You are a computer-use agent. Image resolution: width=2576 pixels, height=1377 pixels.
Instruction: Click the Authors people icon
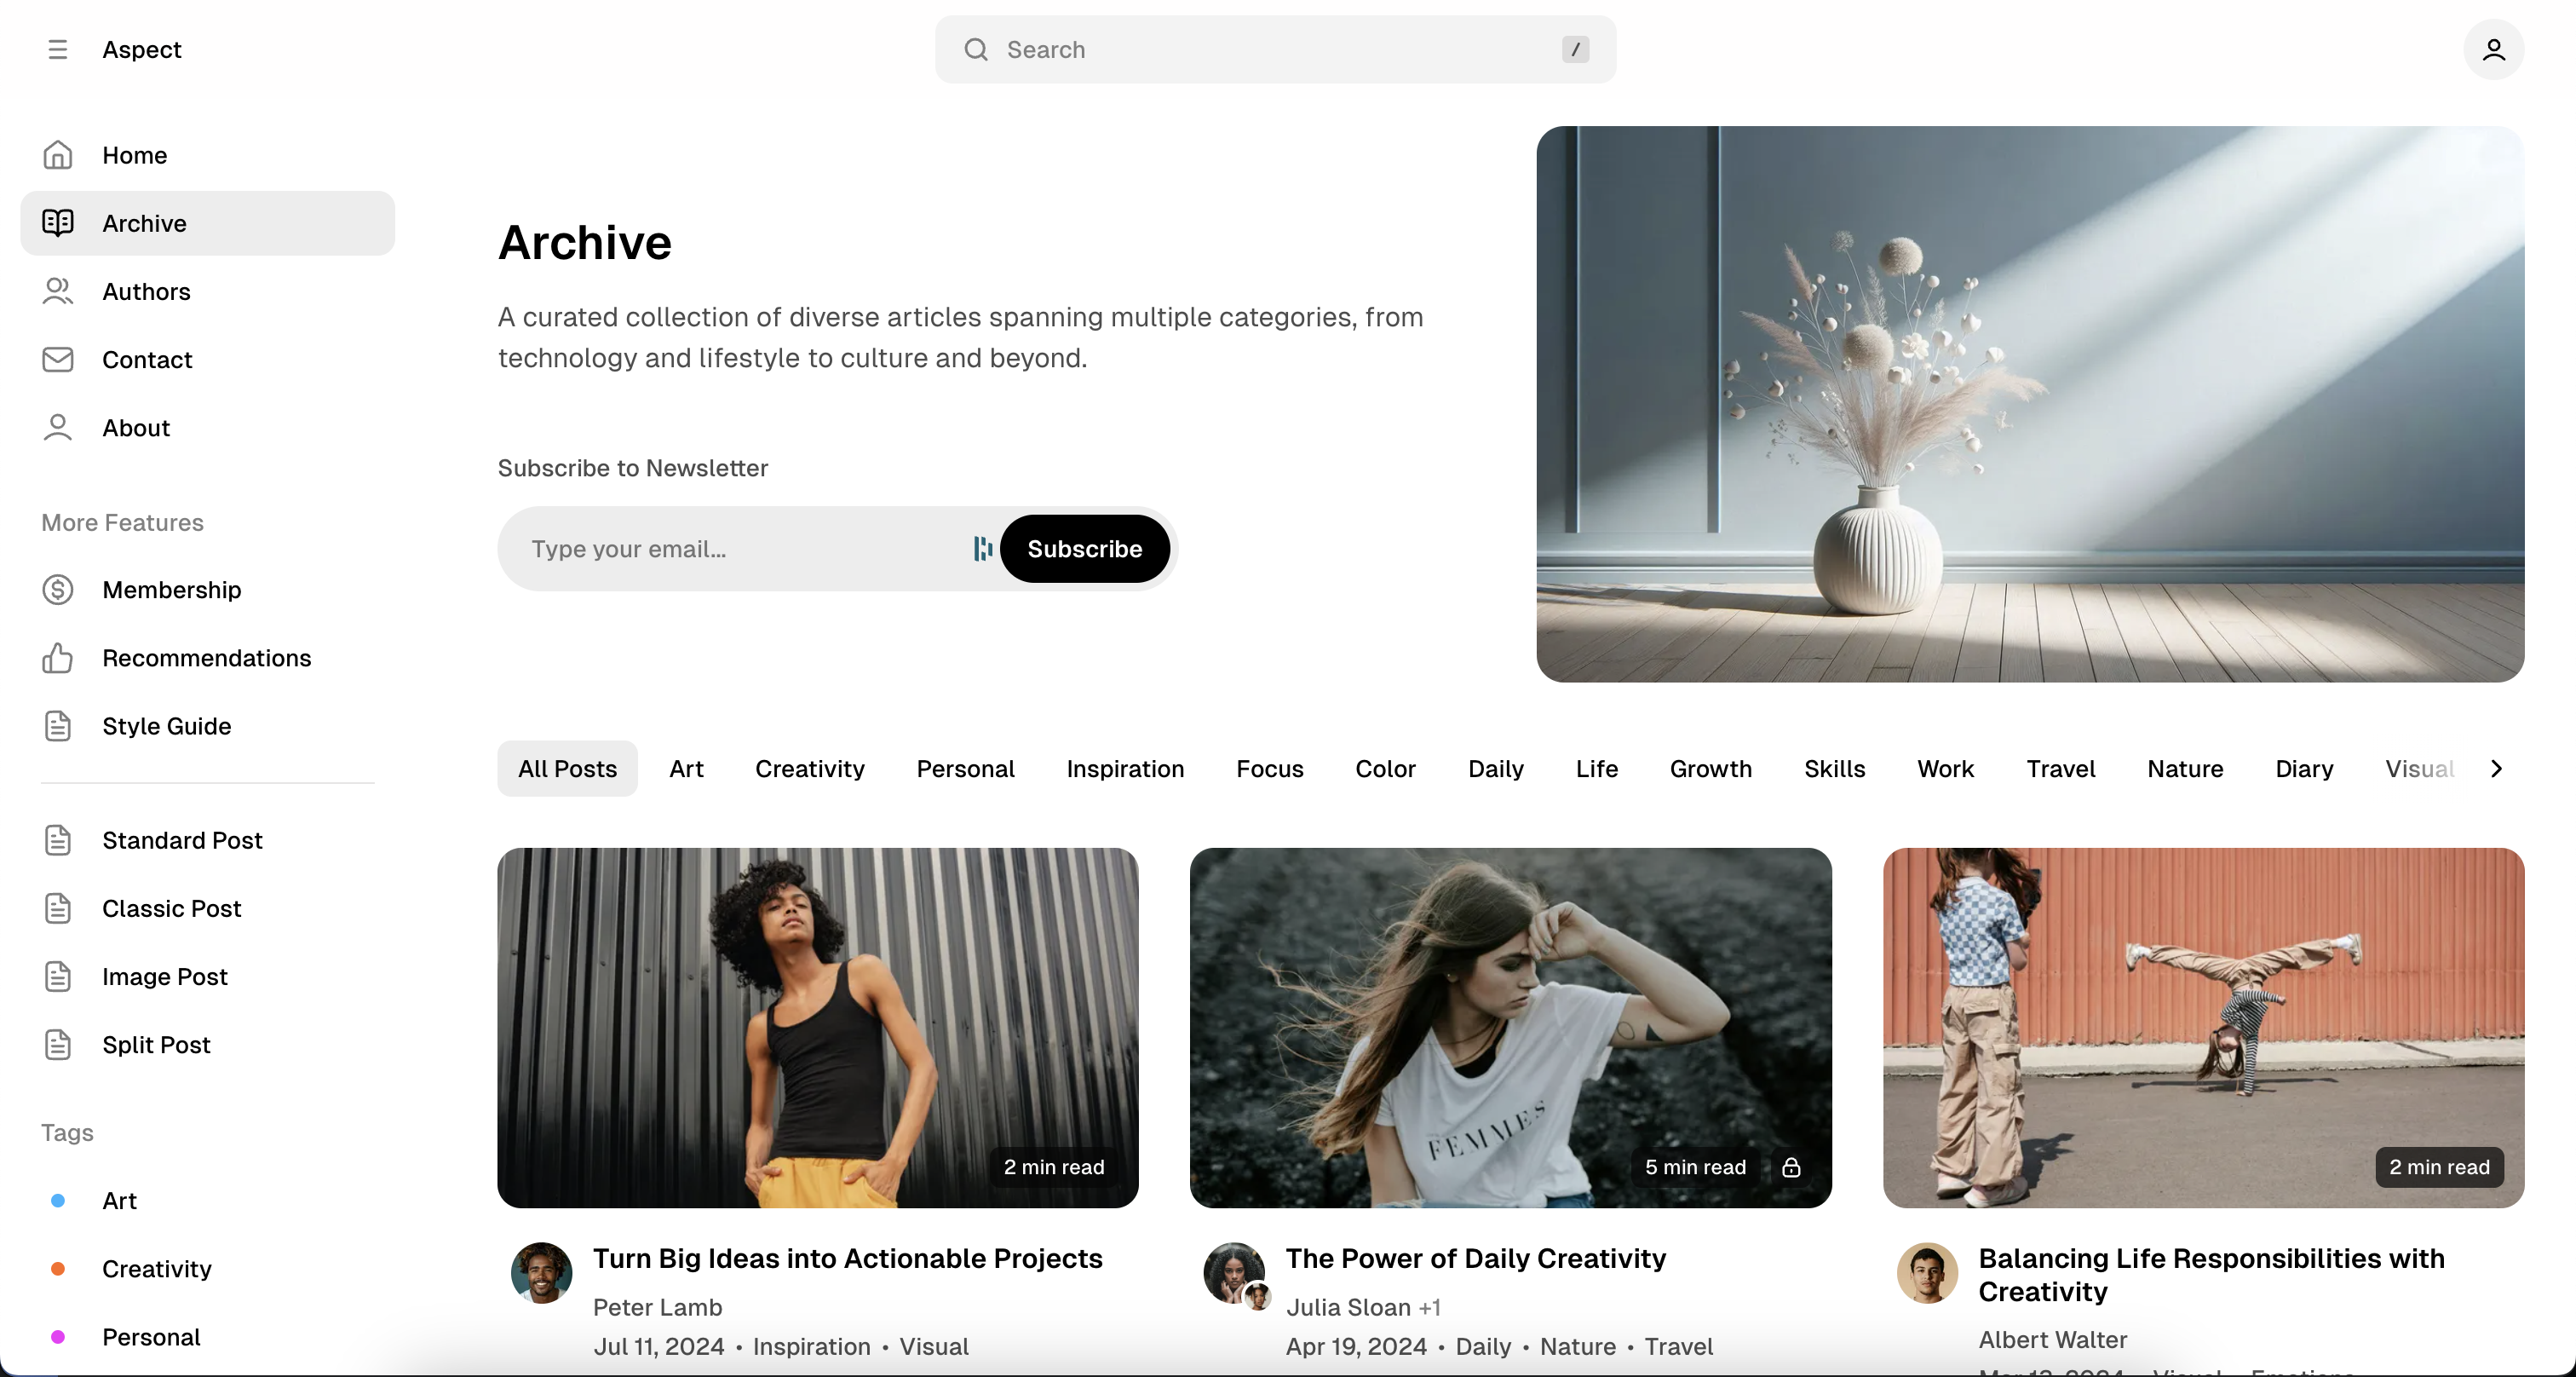pos(58,291)
